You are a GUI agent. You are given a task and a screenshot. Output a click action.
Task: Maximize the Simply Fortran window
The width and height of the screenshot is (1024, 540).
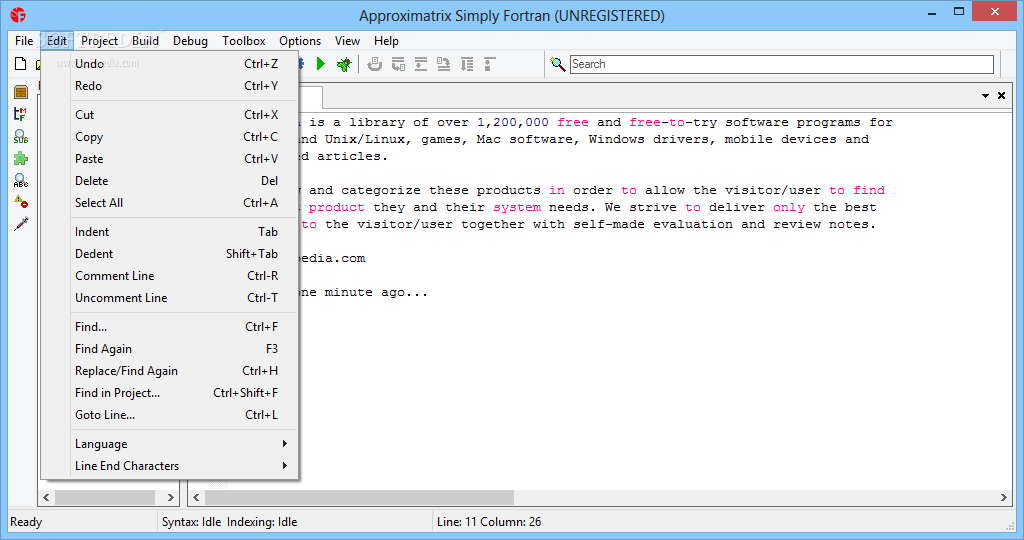click(959, 11)
